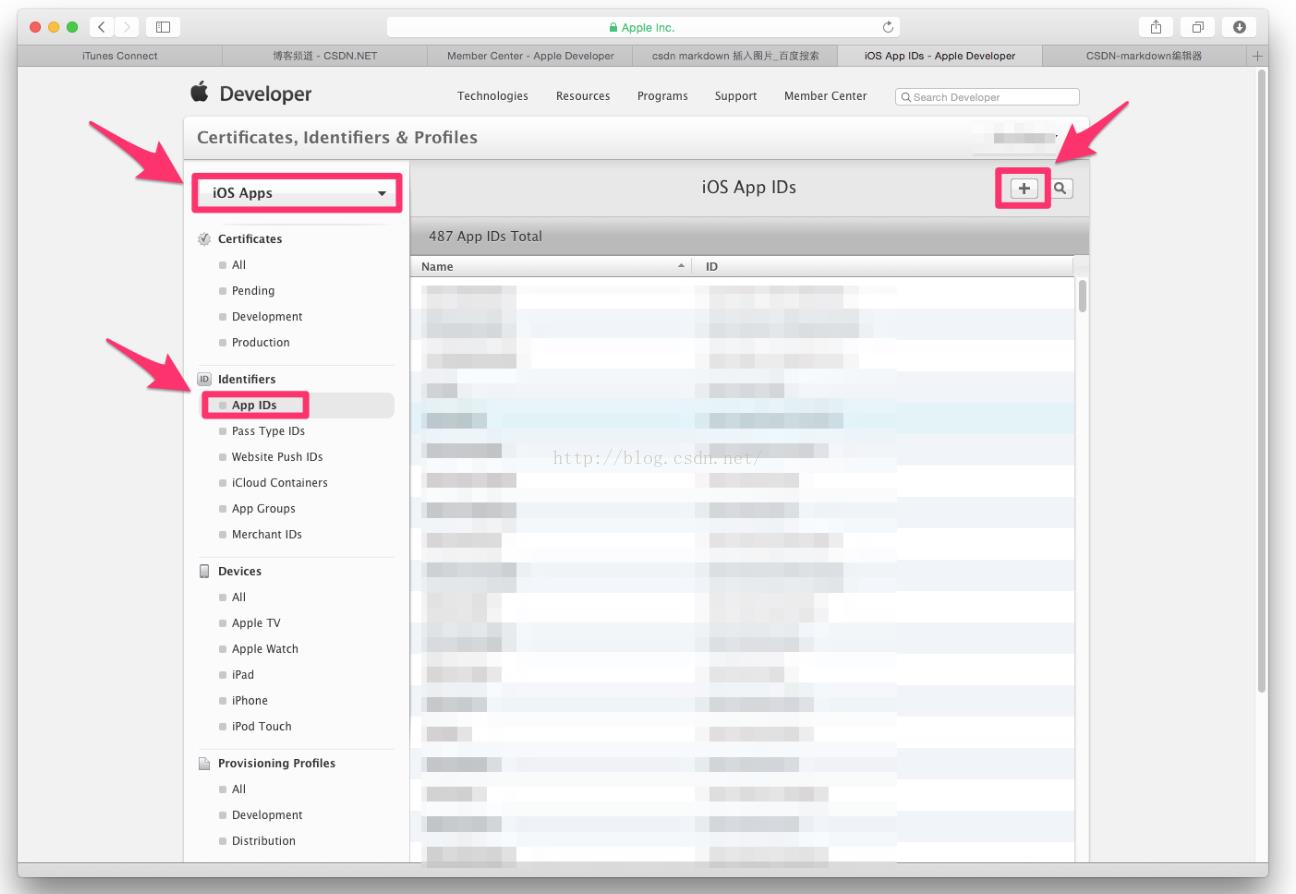Go back with Safari's back arrow
The image size is (1296, 894).
tap(103, 27)
